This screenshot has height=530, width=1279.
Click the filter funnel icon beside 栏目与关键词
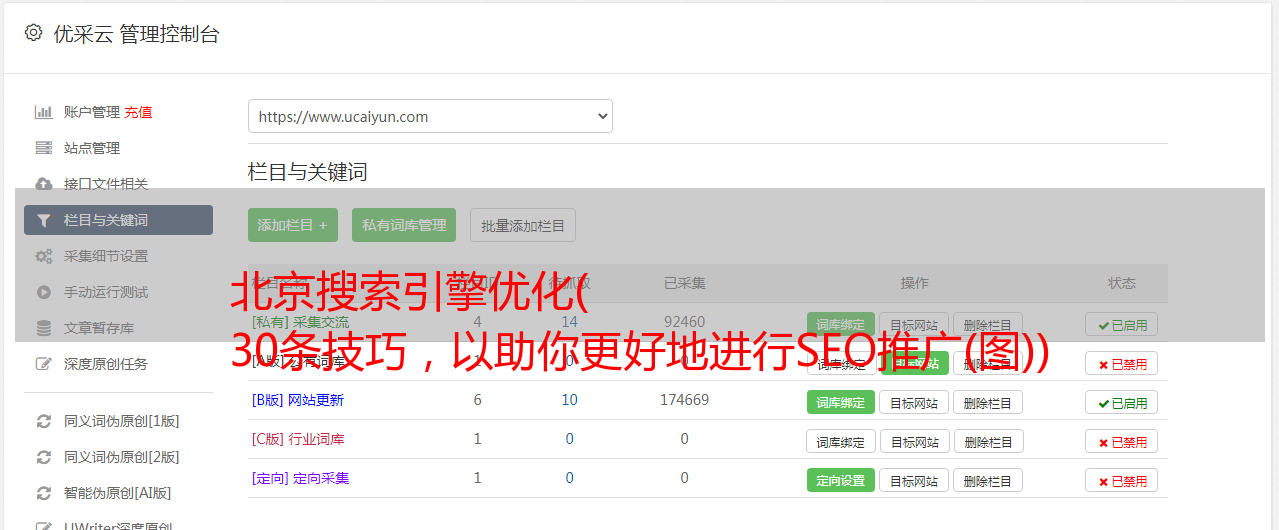[x=44, y=220]
